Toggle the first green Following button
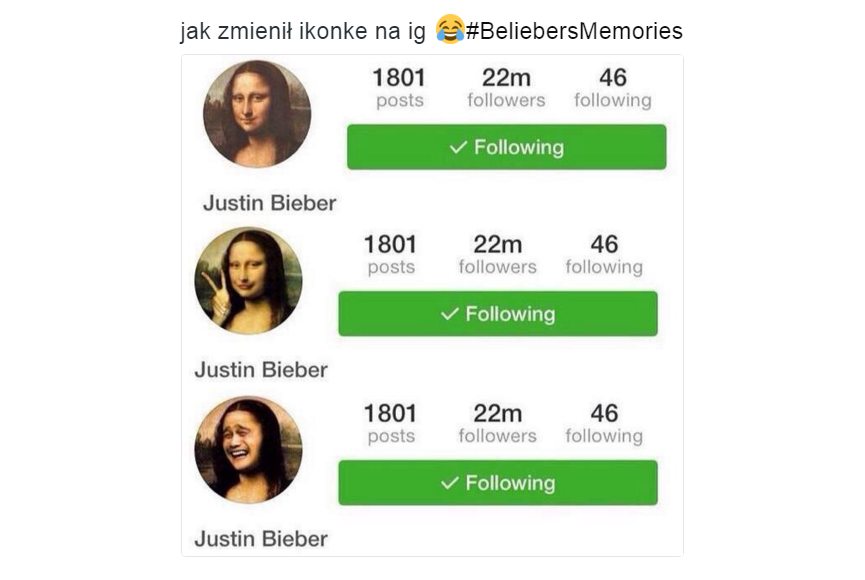This screenshot has width=865, height=580. [x=506, y=147]
